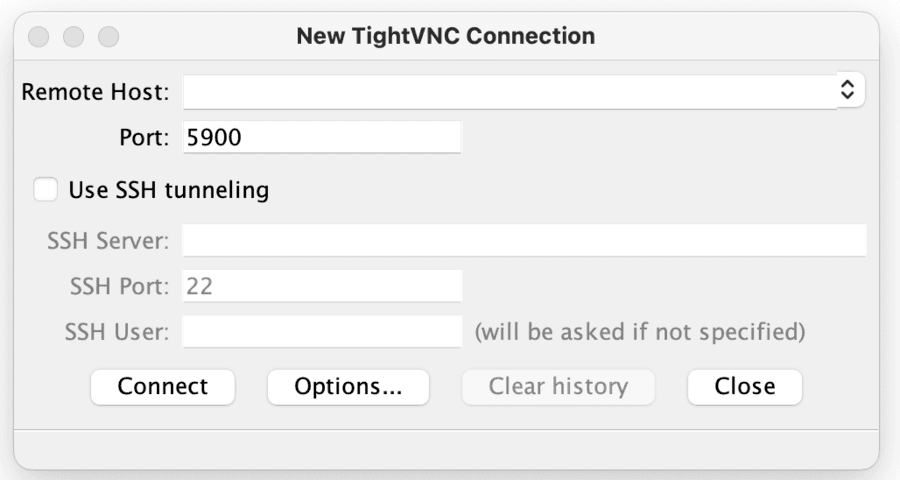Click the Port label text
This screenshot has width=900, height=480.
pos(146,138)
